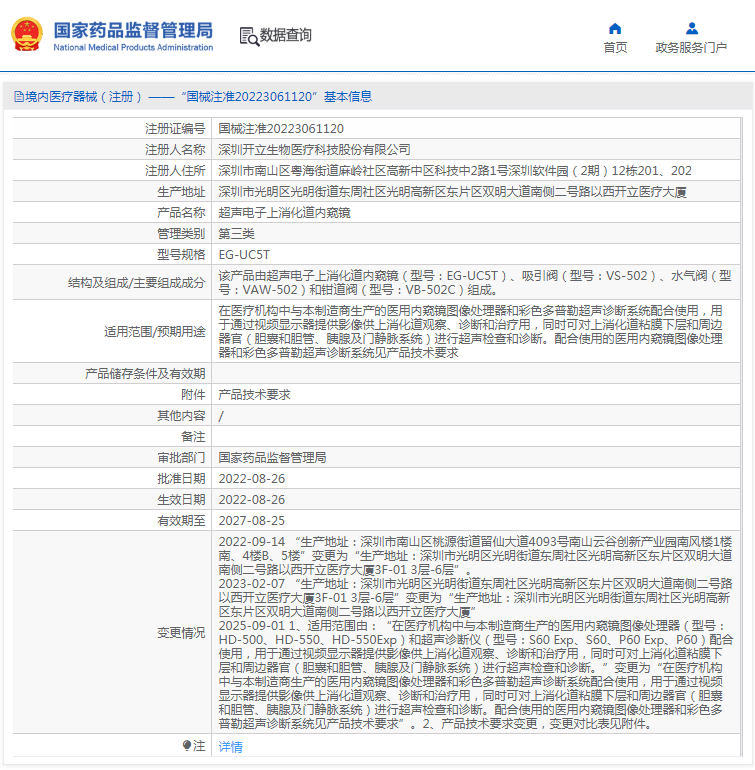Image resolution: width=755 pixels, height=770 pixels.
Task: Click product name 超声电子上消化道内窥镜
Action: (284, 213)
